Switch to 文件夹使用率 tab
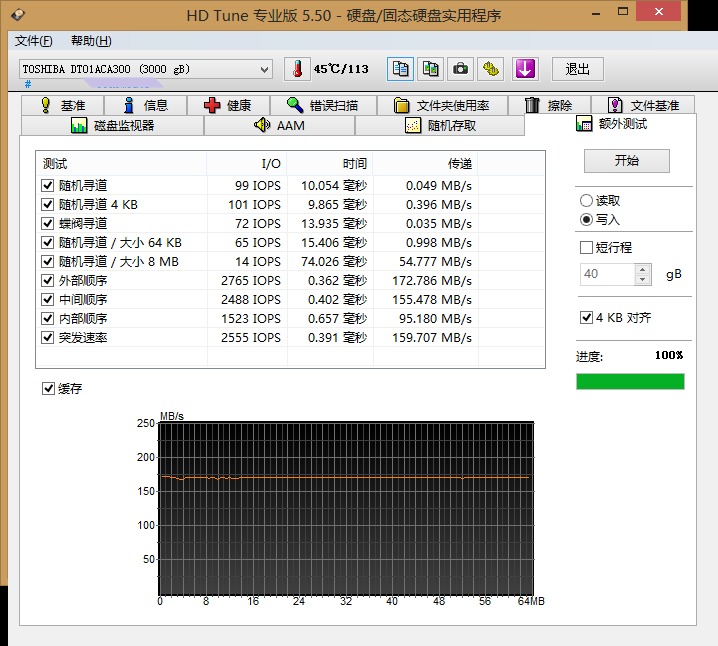Image resolution: width=718 pixels, height=646 pixels. click(x=442, y=105)
